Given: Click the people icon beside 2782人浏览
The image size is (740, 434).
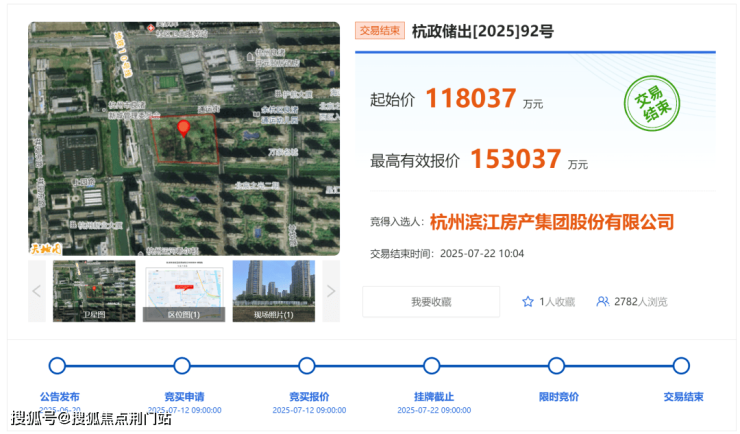Looking at the screenshot, I should click(x=603, y=301).
